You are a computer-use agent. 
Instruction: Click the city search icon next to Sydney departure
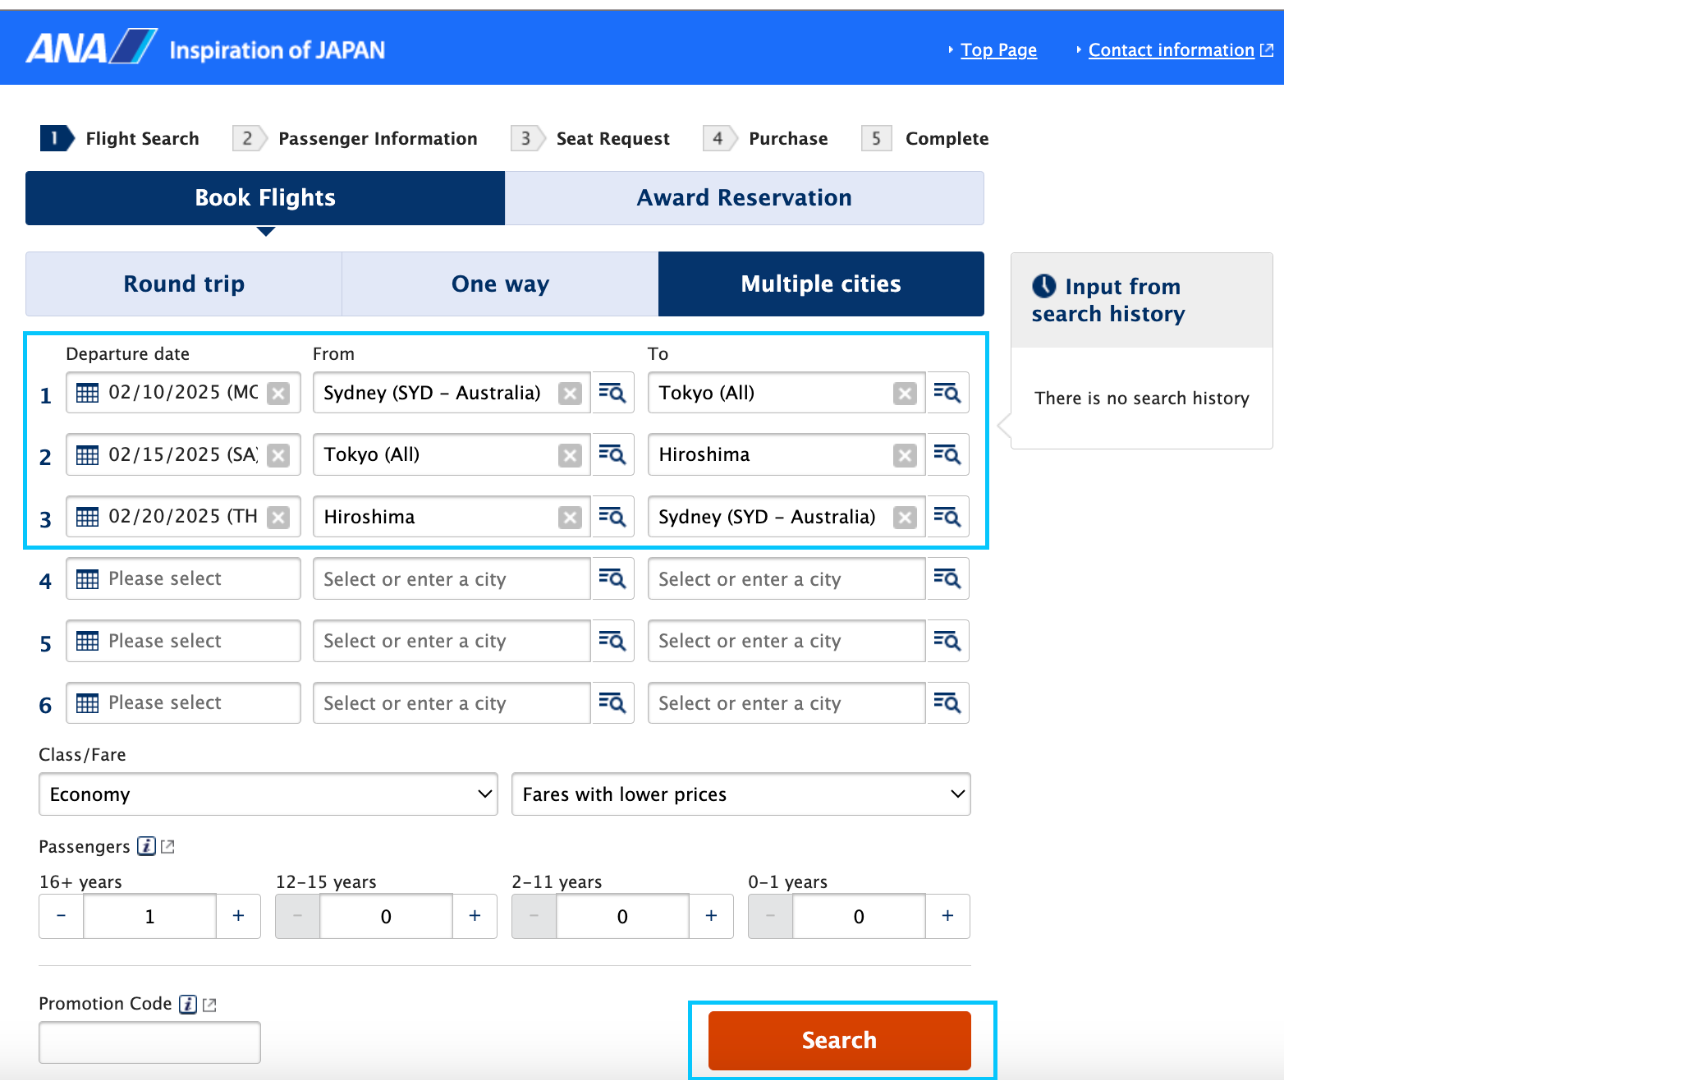coord(612,392)
